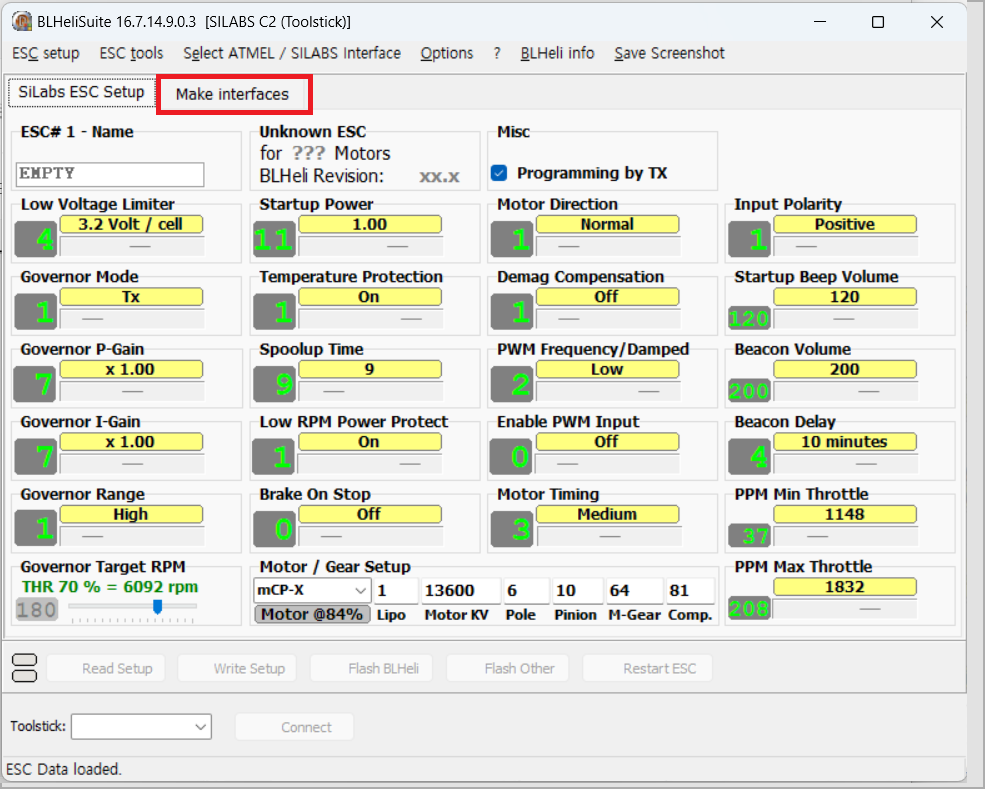Toggle the Programming by TX checkbox
Screen dimensions: 985x789
point(499,173)
